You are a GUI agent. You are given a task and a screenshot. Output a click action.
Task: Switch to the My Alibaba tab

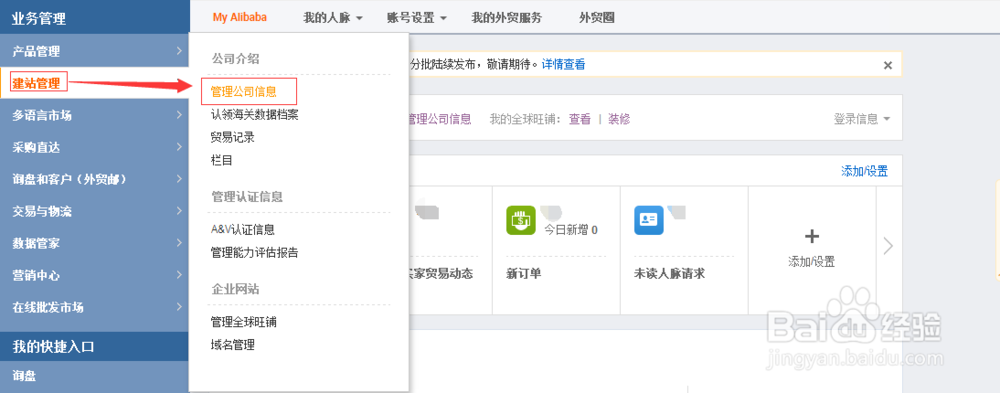coord(240,17)
